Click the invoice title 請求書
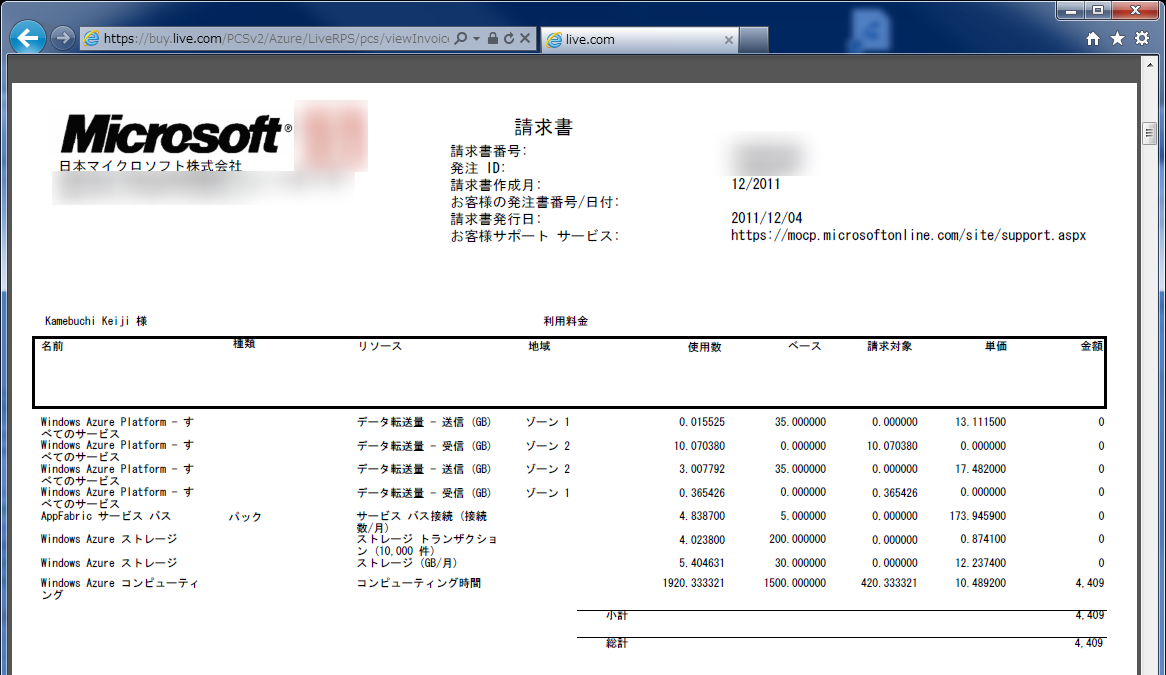This screenshot has width=1166, height=675. point(544,128)
